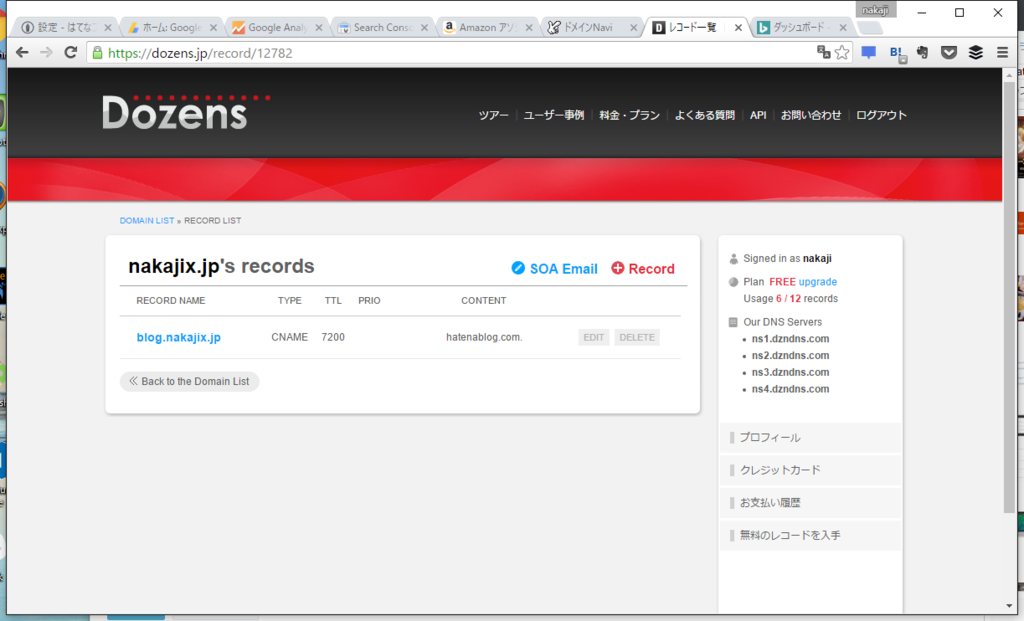This screenshot has height=621, width=1024.
Task: Open the お問い合わせ page
Action: coord(811,115)
